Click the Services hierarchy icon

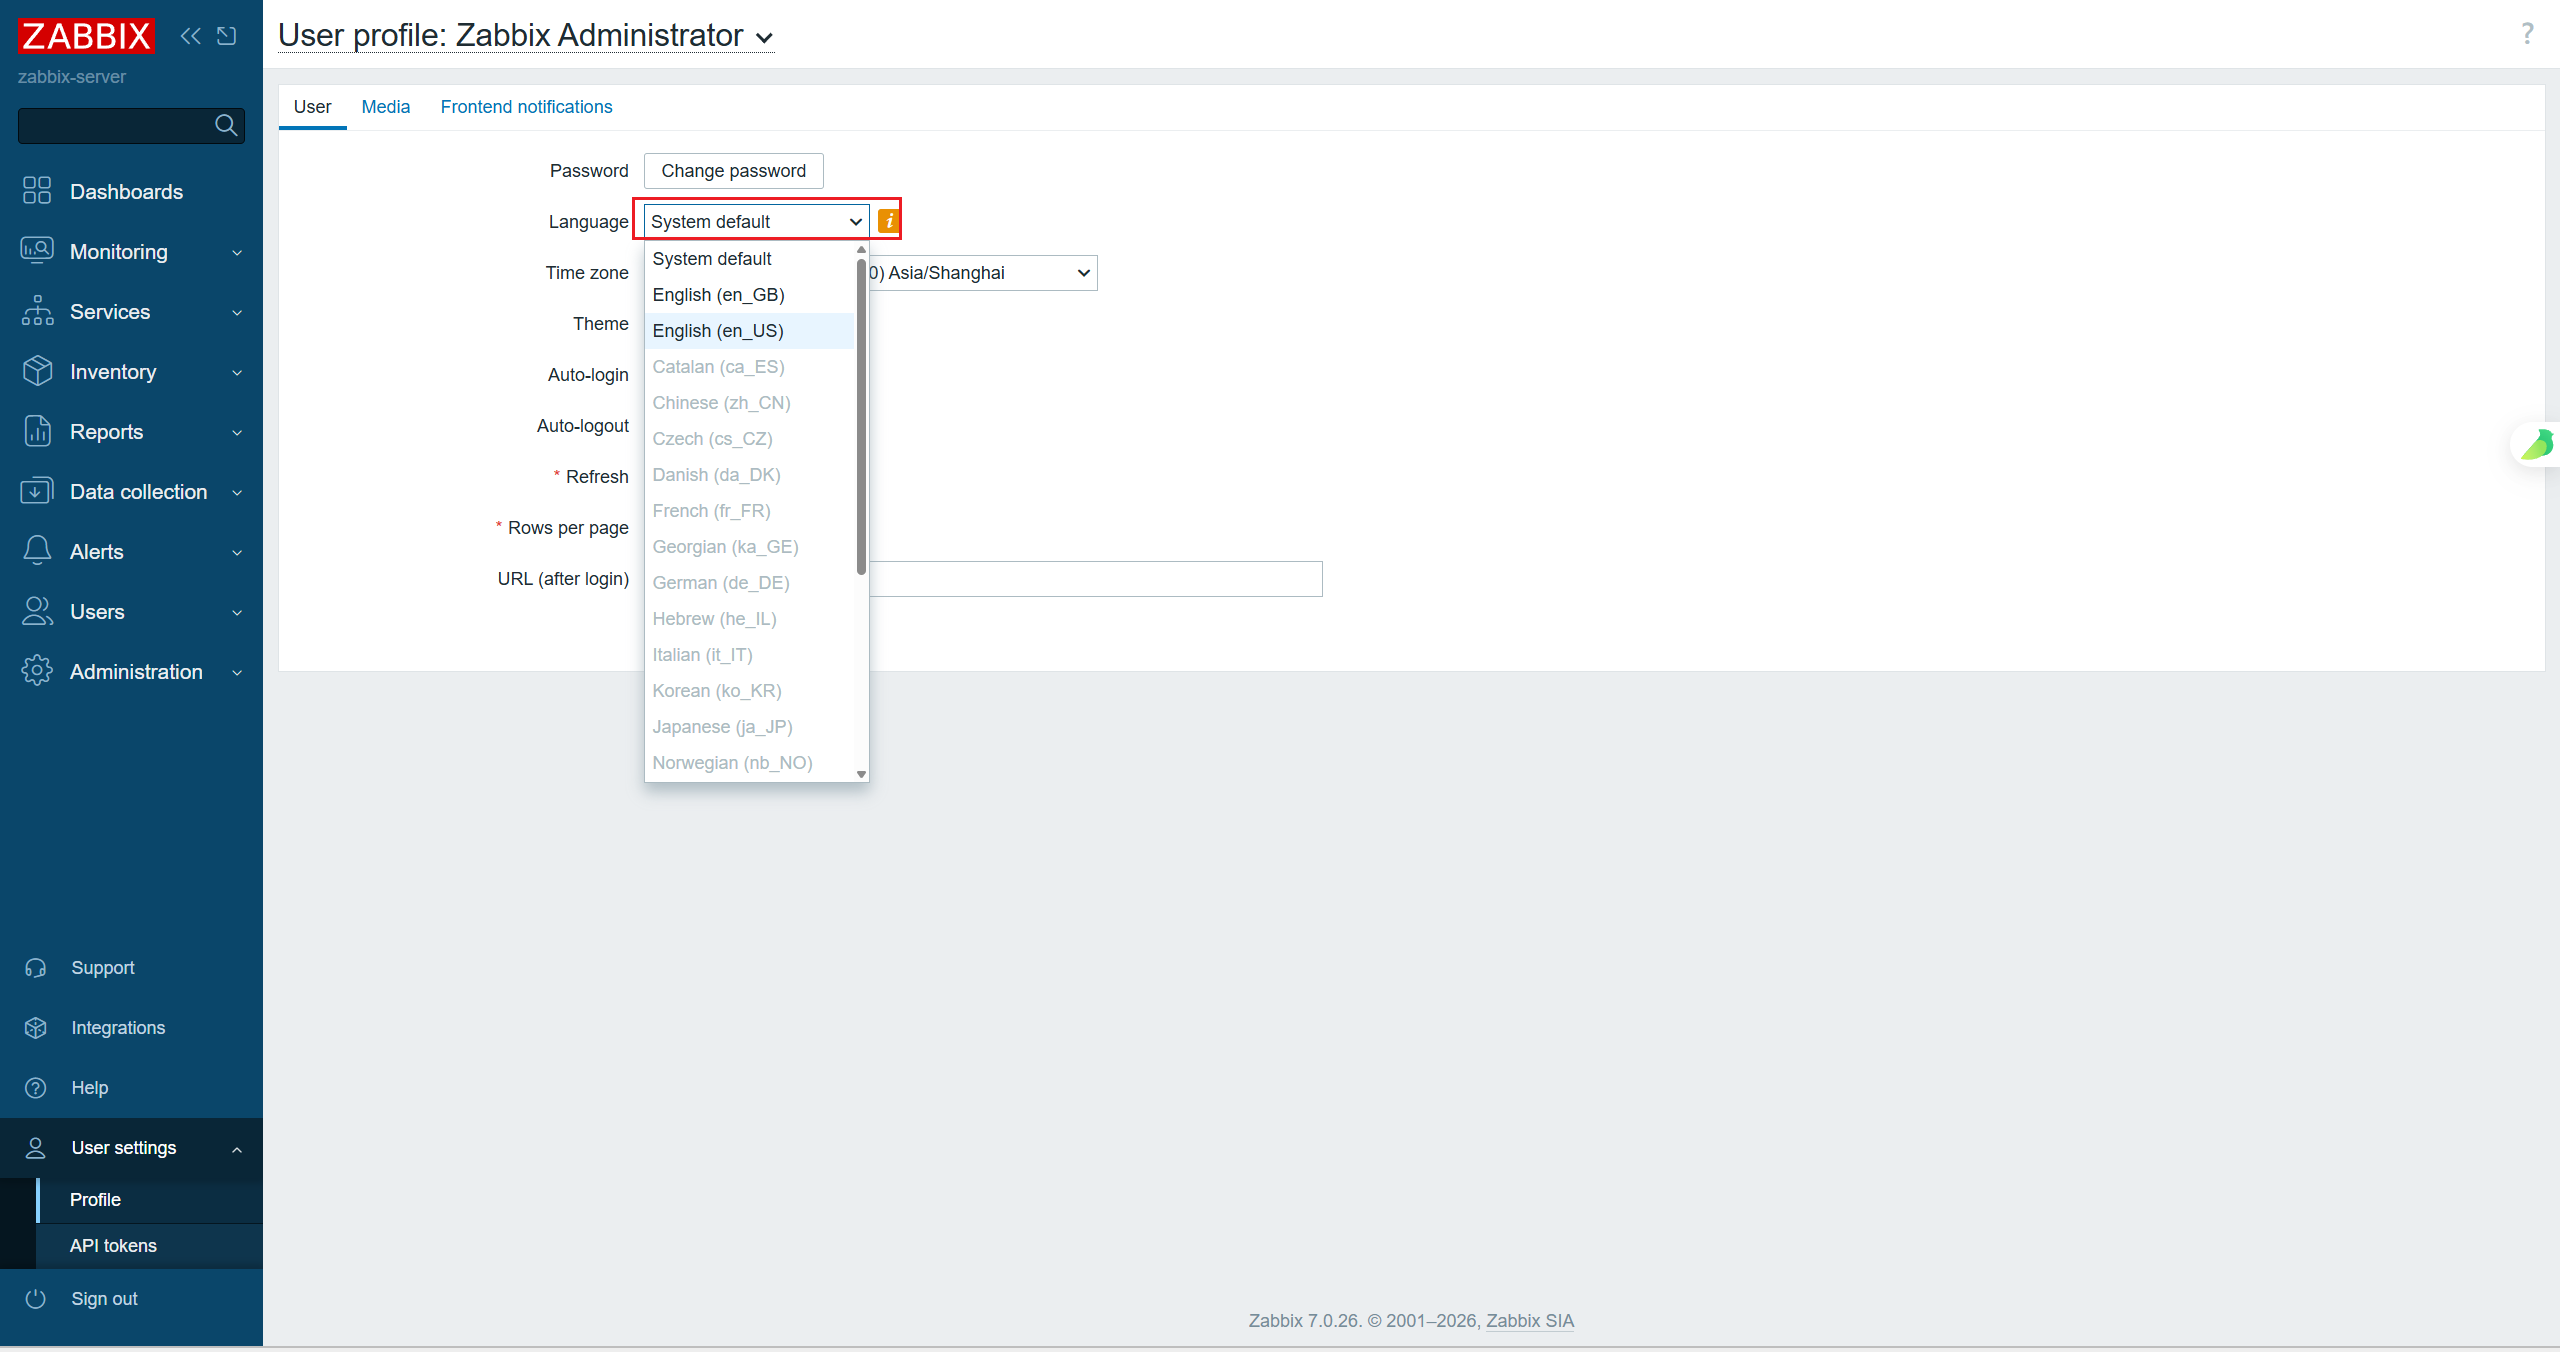(37, 310)
